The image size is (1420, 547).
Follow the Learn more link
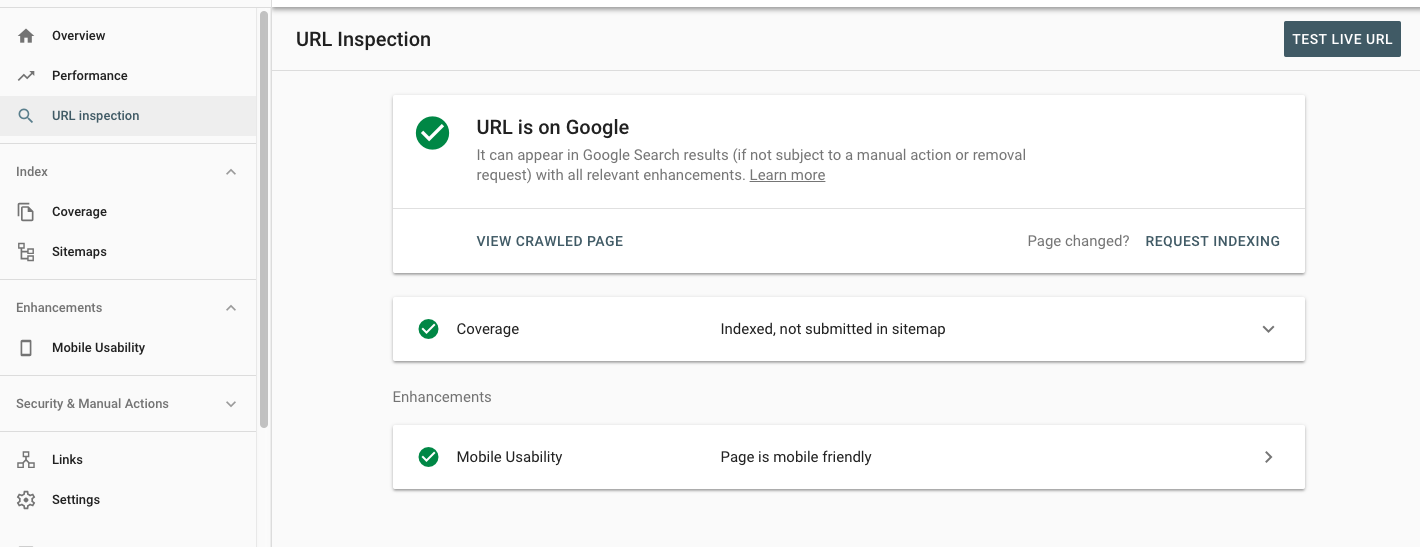pos(787,175)
